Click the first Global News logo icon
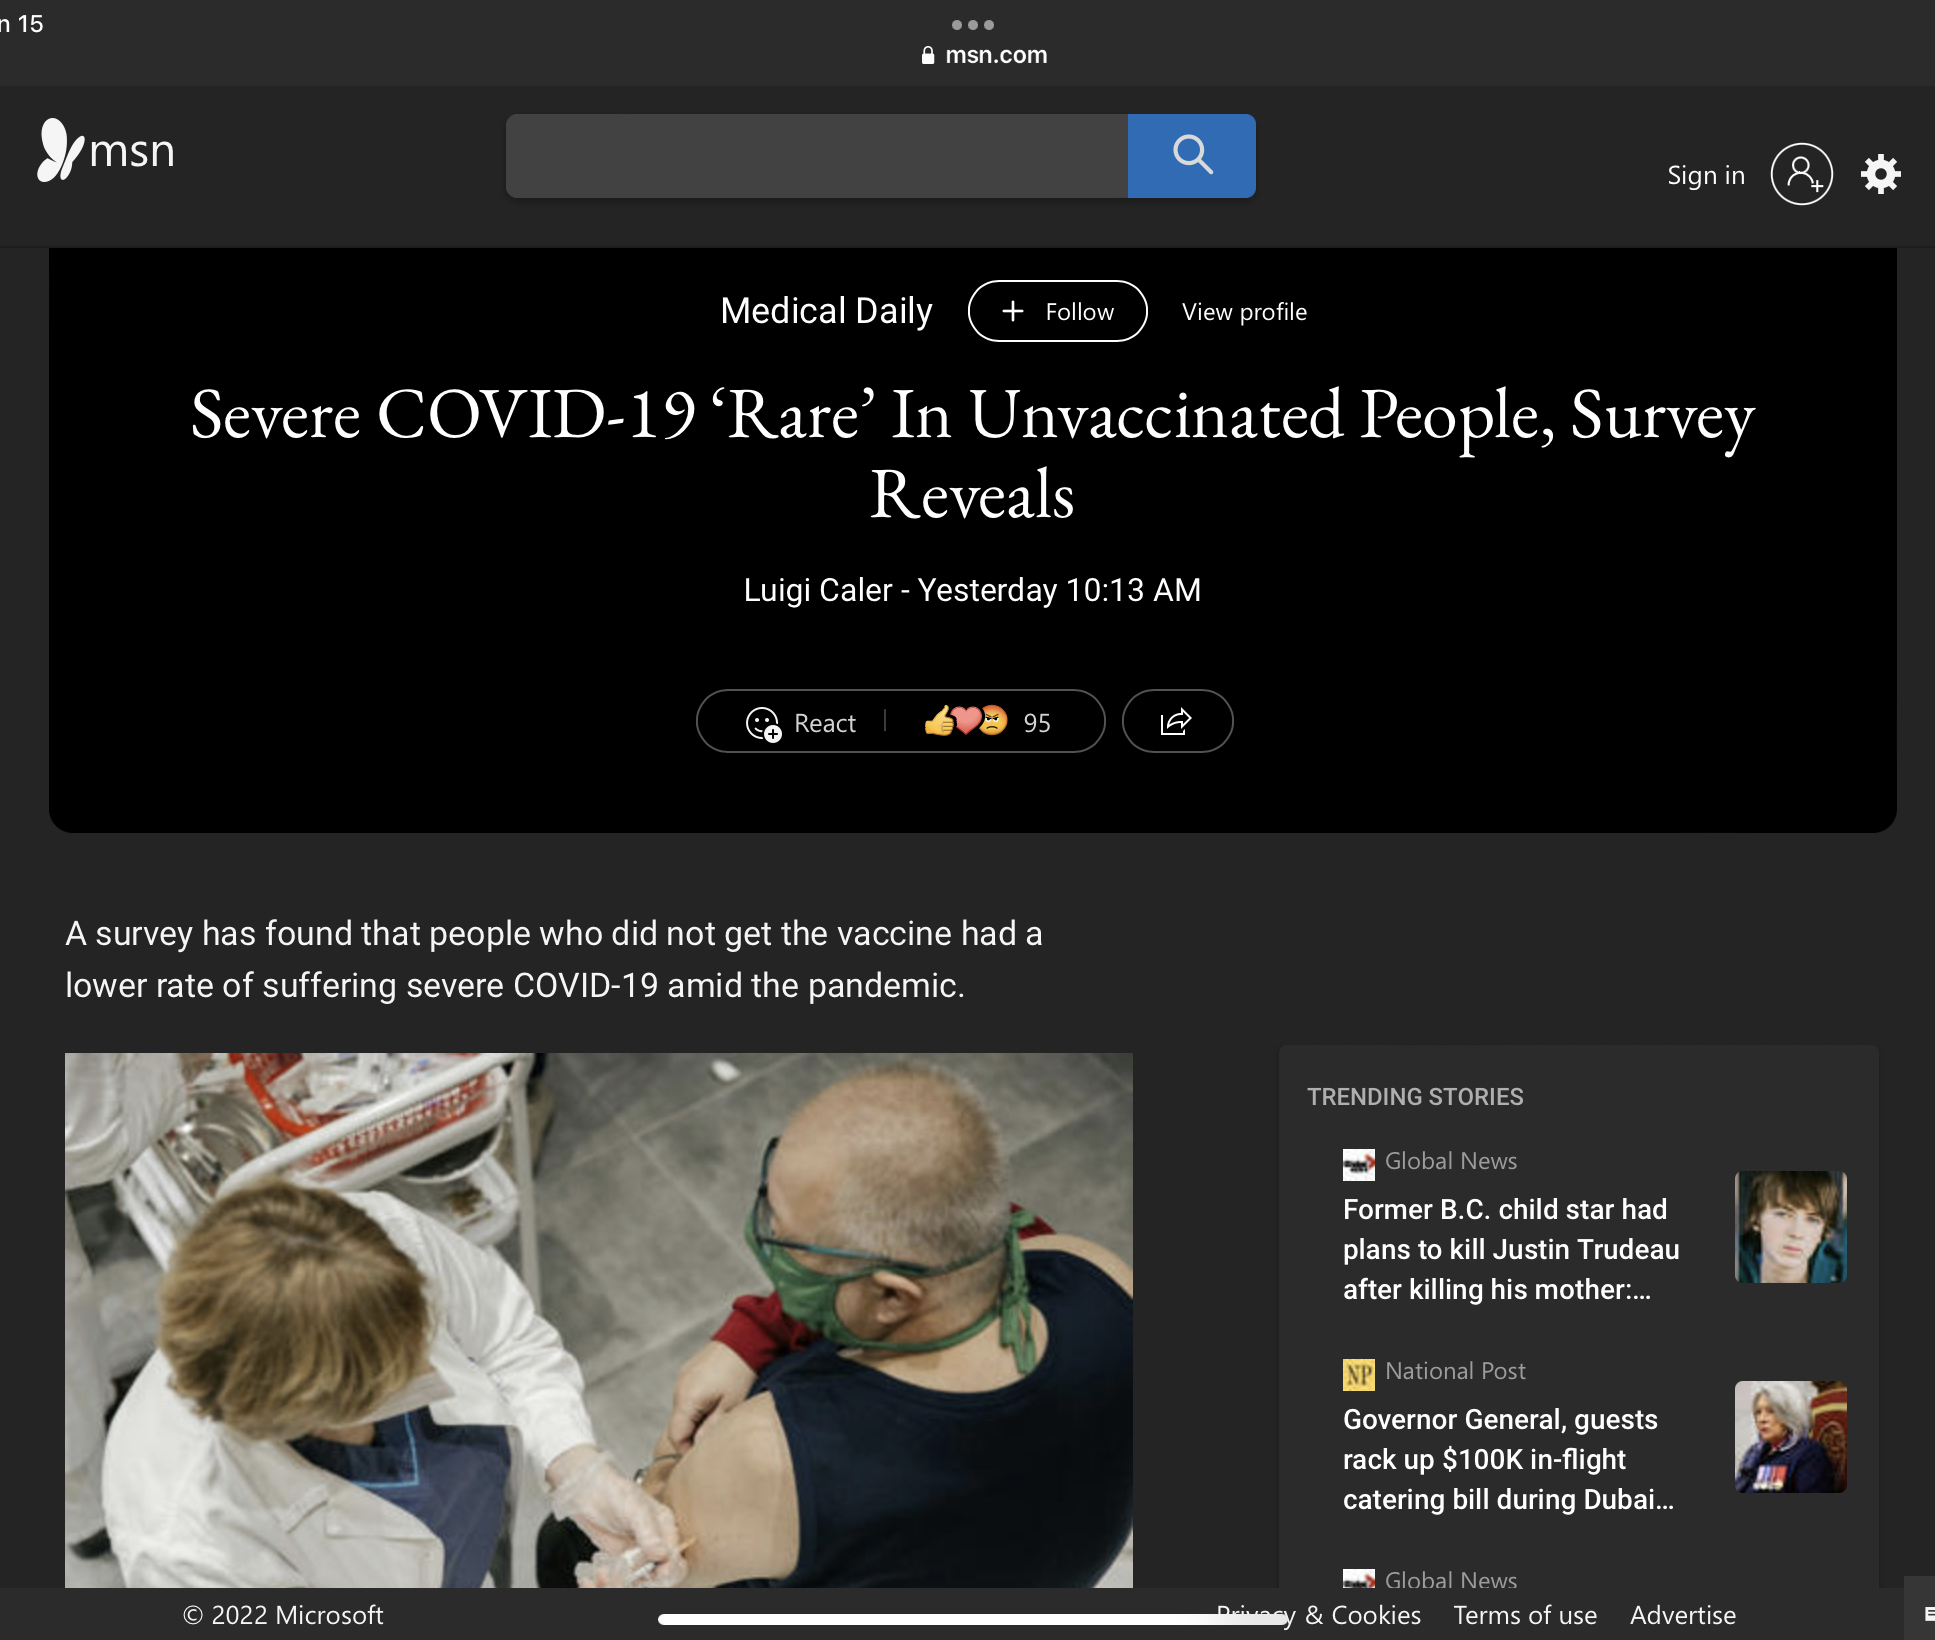 tap(1358, 1164)
